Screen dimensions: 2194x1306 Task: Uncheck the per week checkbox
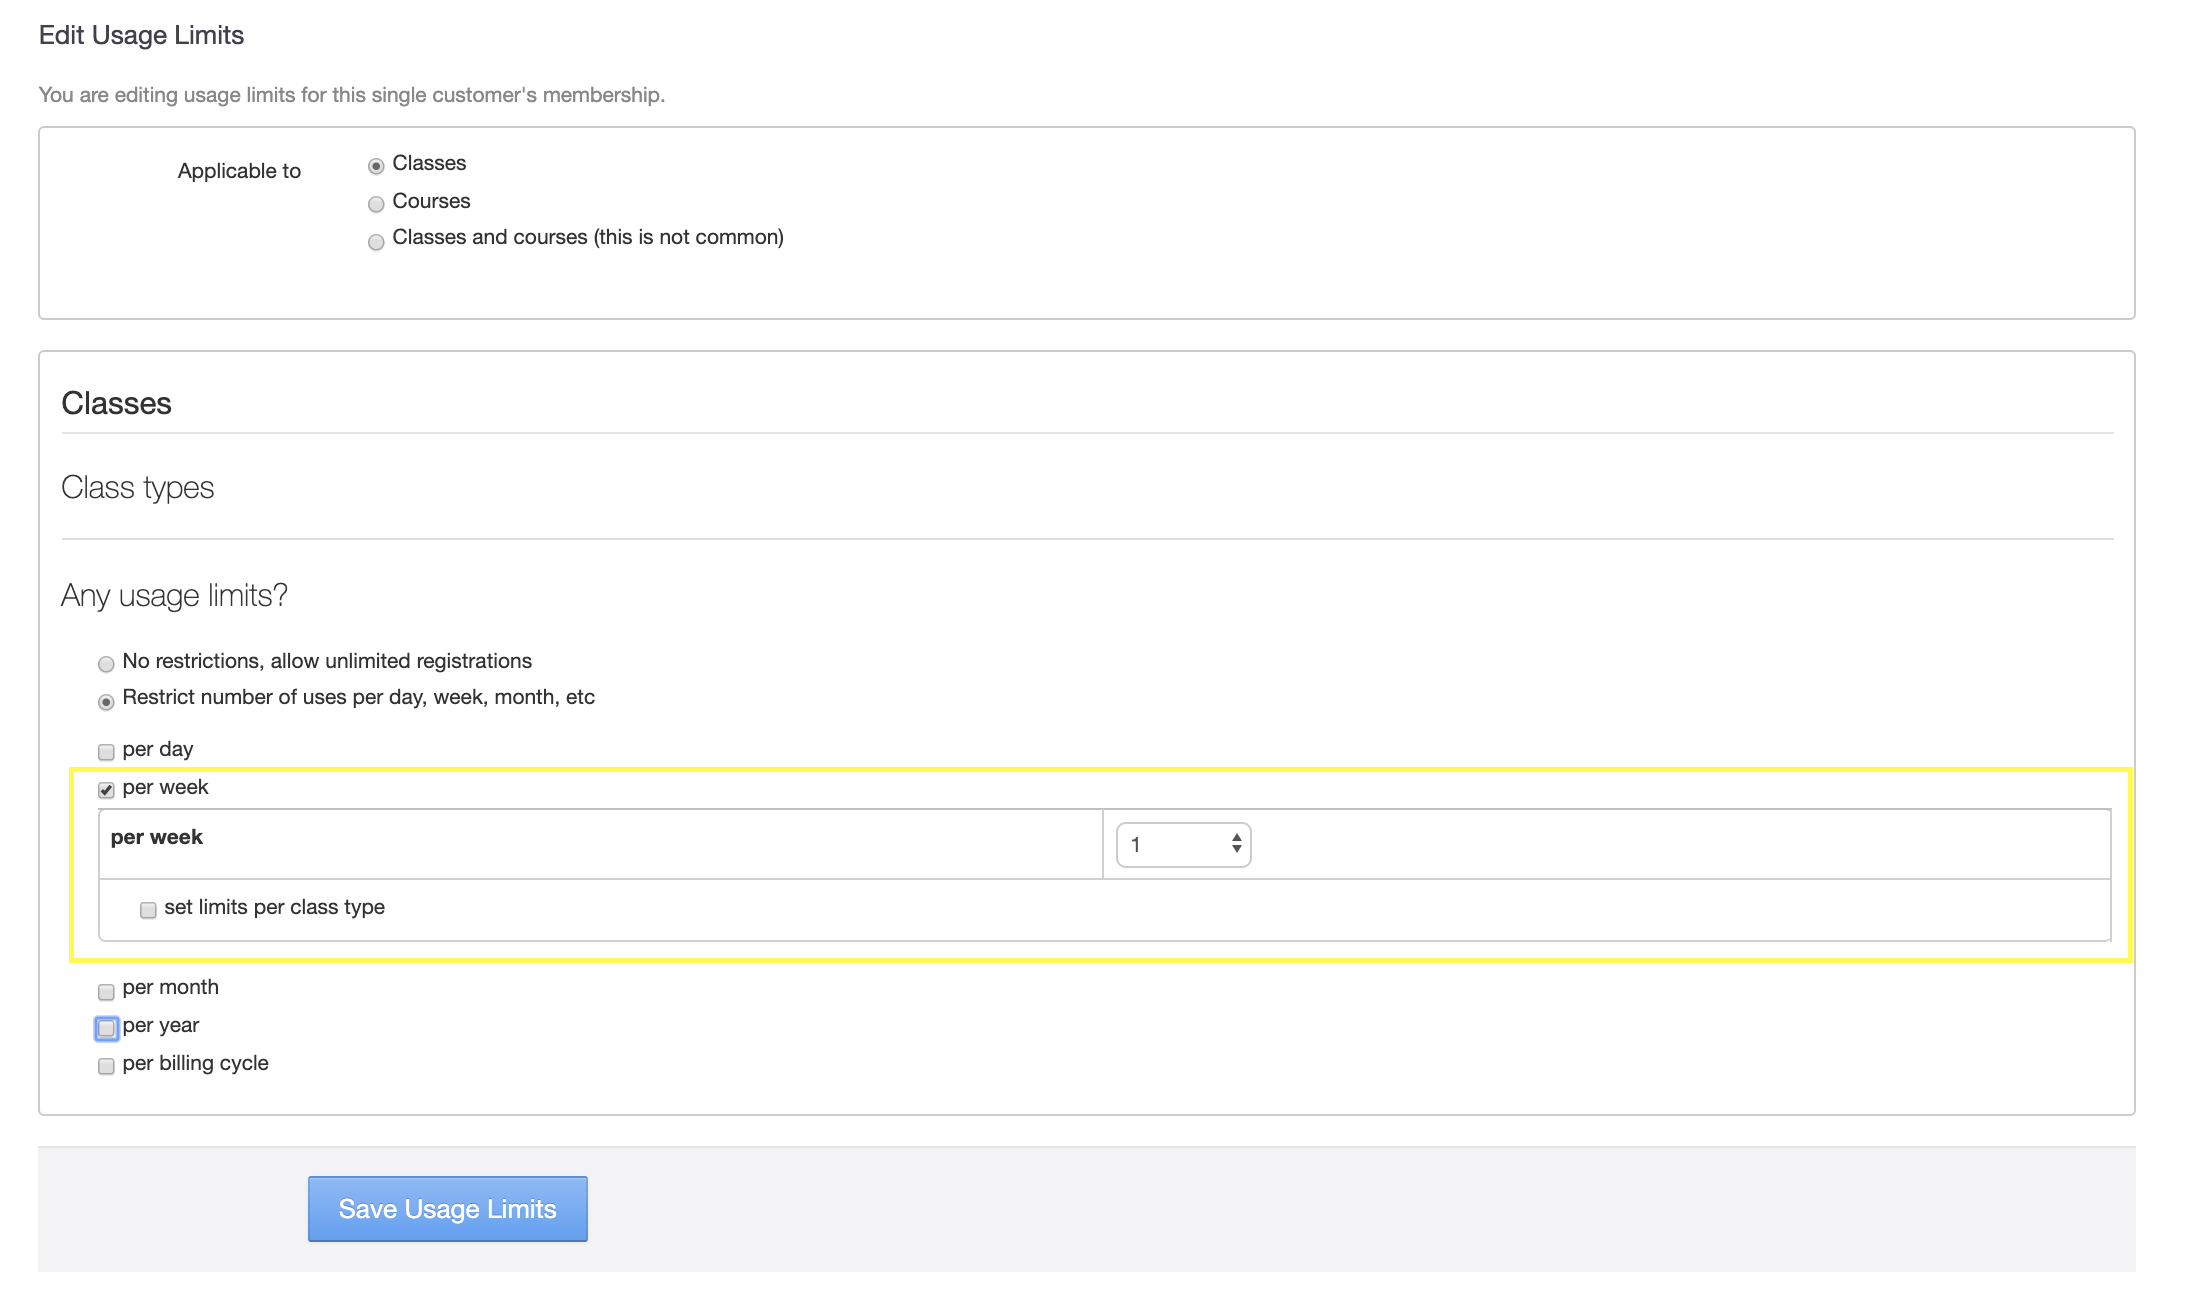click(x=106, y=790)
